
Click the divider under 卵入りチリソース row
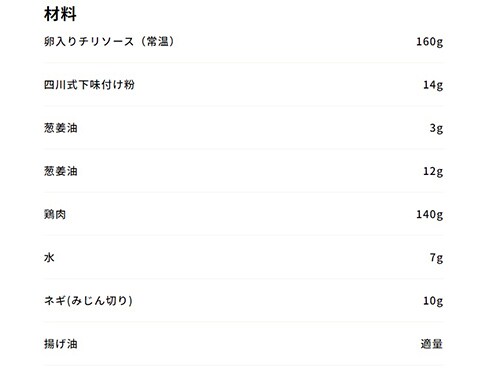pyautogui.click(x=243, y=63)
